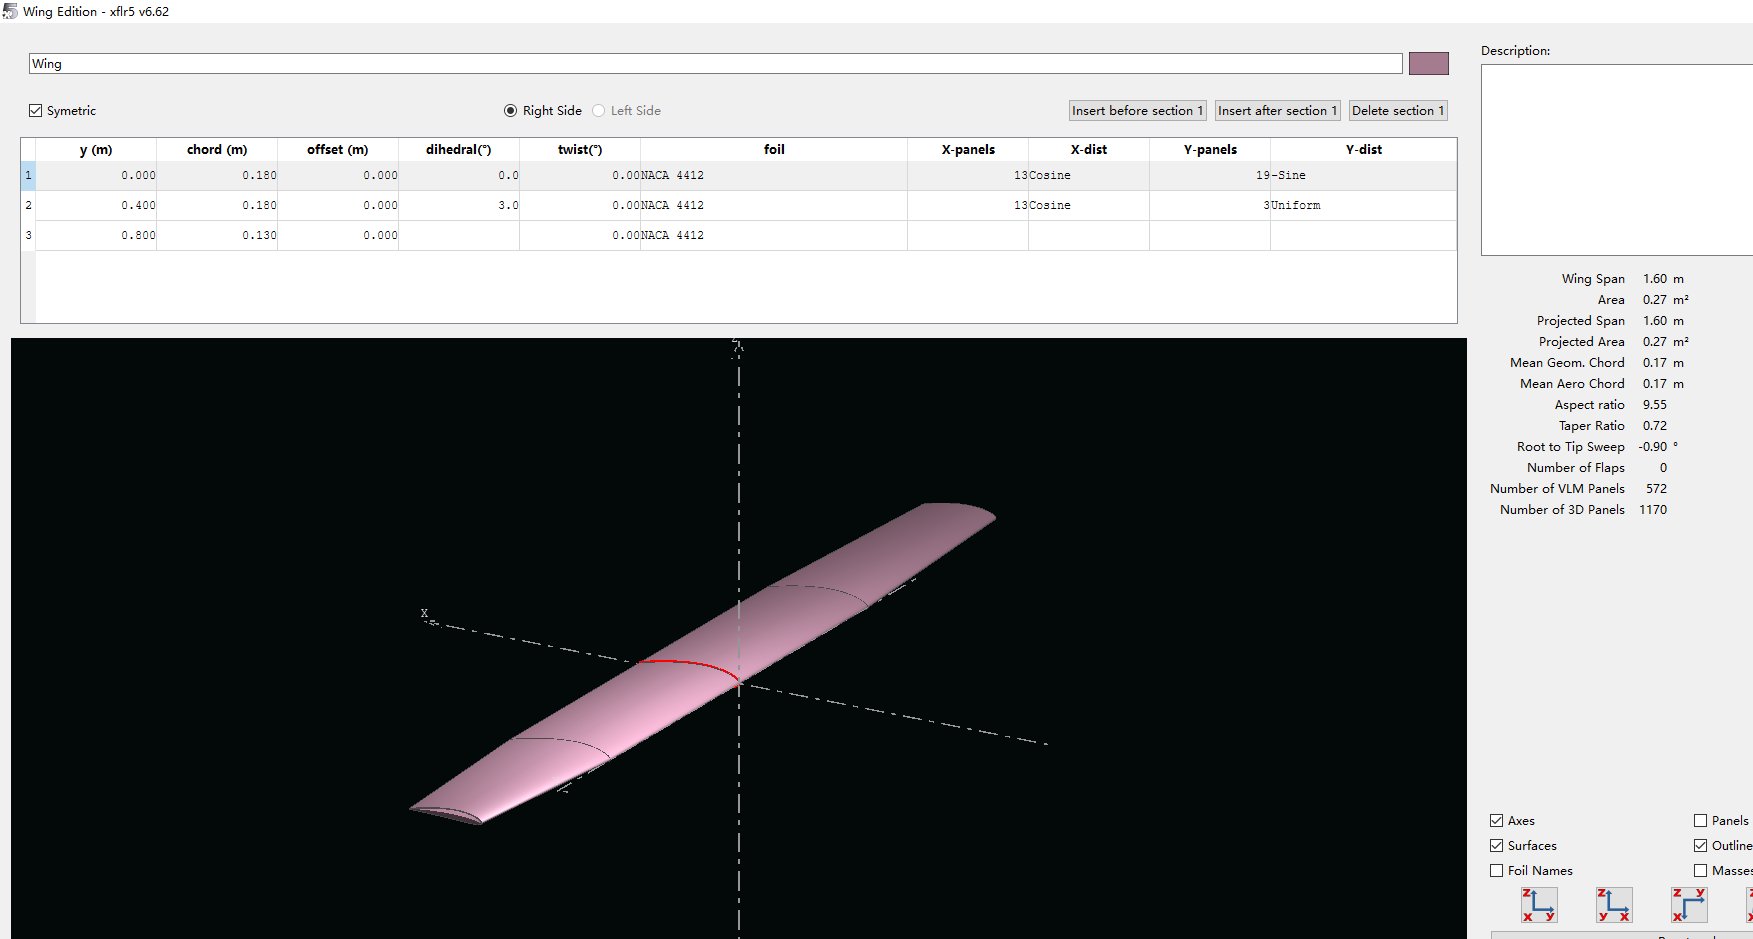The image size is (1753, 939).
Task: Select chord cell 0.130 in row 3
Action: (217, 235)
